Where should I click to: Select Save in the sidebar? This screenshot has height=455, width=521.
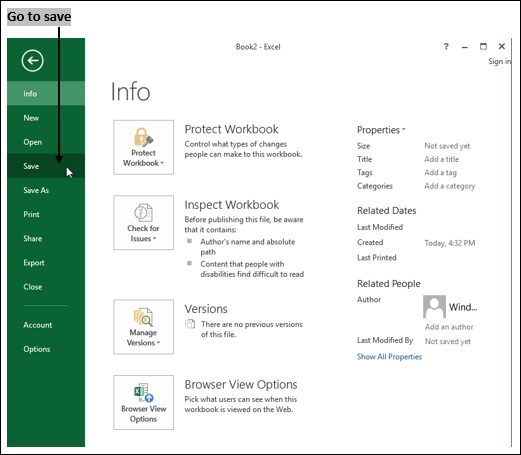[x=46, y=166]
